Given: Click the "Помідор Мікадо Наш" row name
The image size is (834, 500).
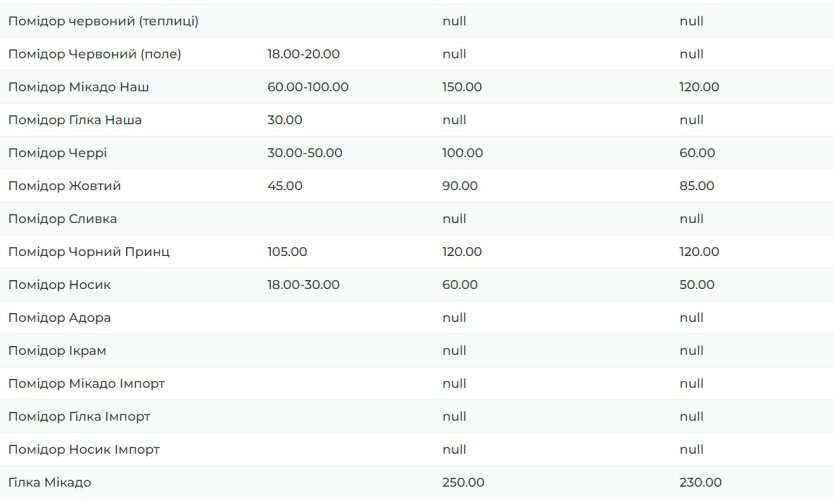Looking at the screenshot, I should point(79,87).
